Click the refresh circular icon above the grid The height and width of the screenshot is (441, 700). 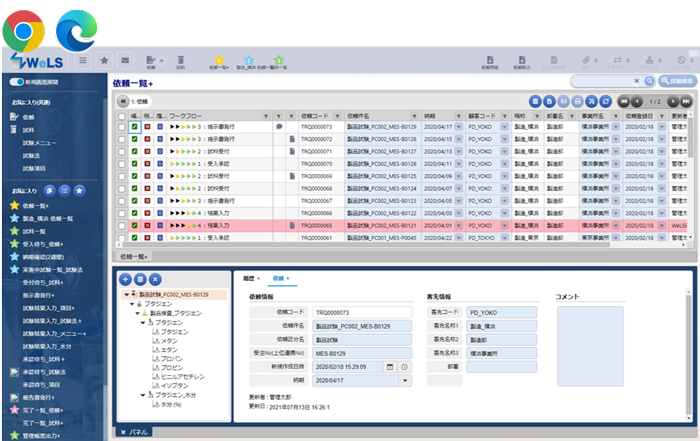[x=606, y=102]
